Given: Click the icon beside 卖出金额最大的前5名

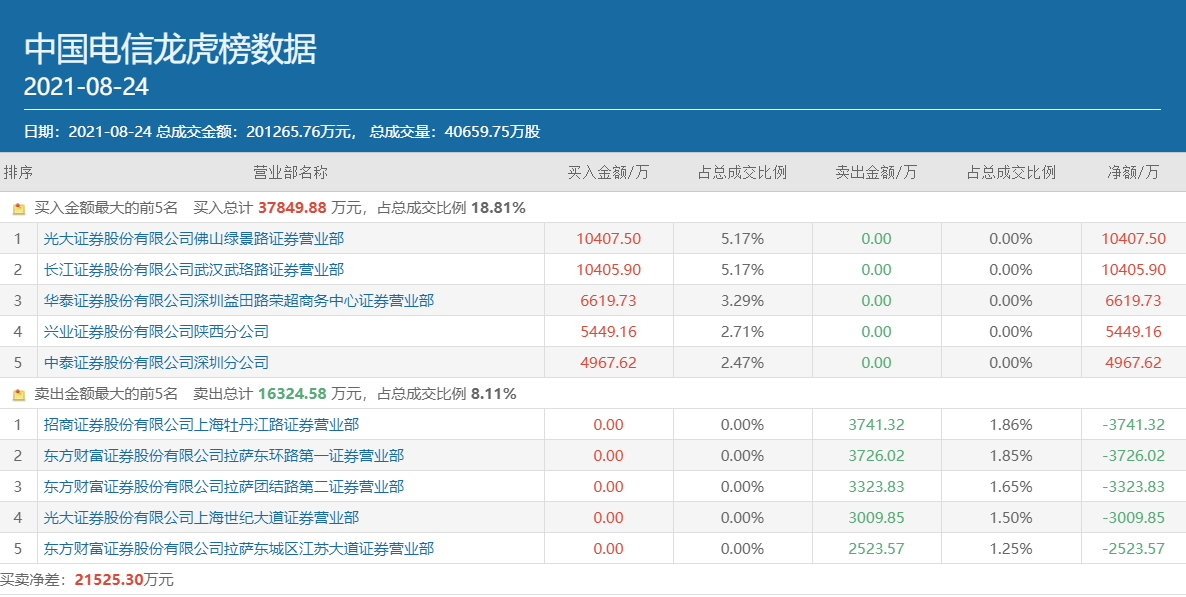Looking at the screenshot, I should [18, 394].
